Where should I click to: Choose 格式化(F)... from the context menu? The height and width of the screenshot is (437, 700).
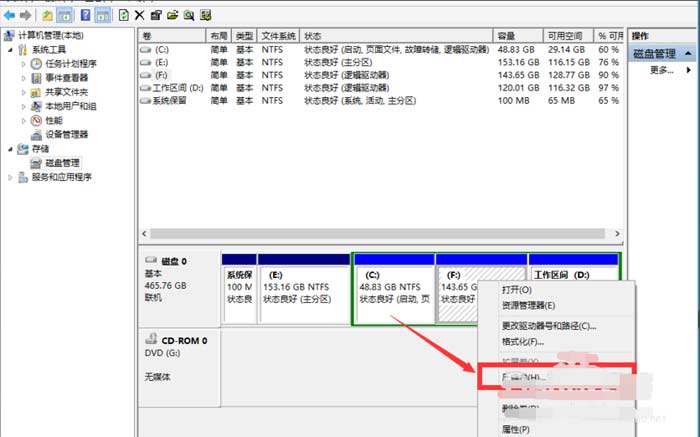point(523,342)
